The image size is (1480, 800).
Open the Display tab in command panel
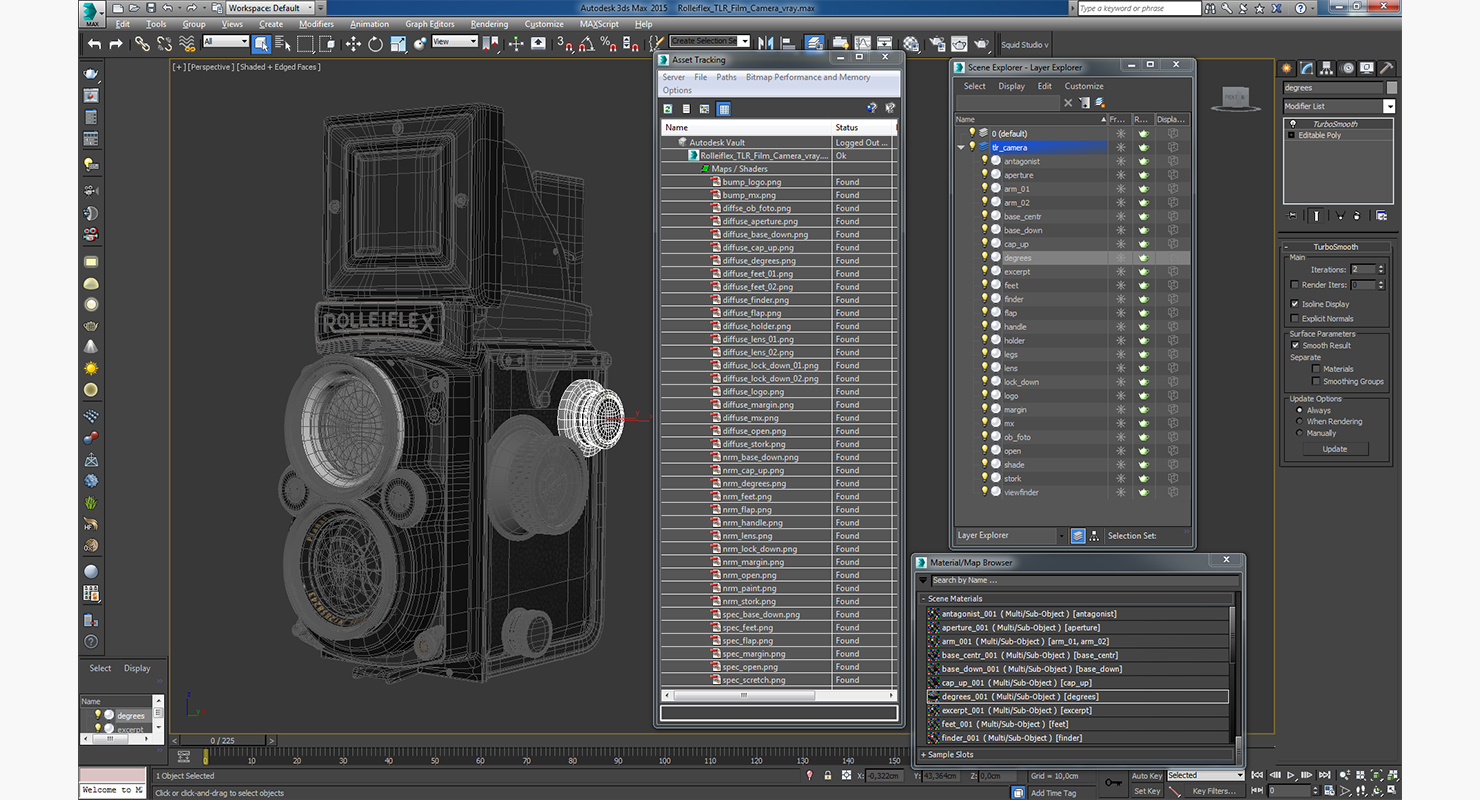[1367, 68]
